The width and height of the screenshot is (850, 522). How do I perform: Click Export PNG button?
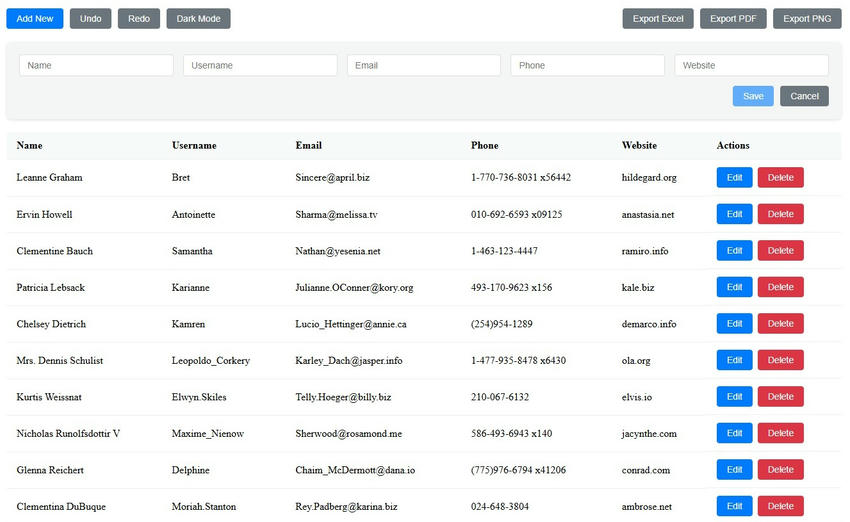[807, 18]
